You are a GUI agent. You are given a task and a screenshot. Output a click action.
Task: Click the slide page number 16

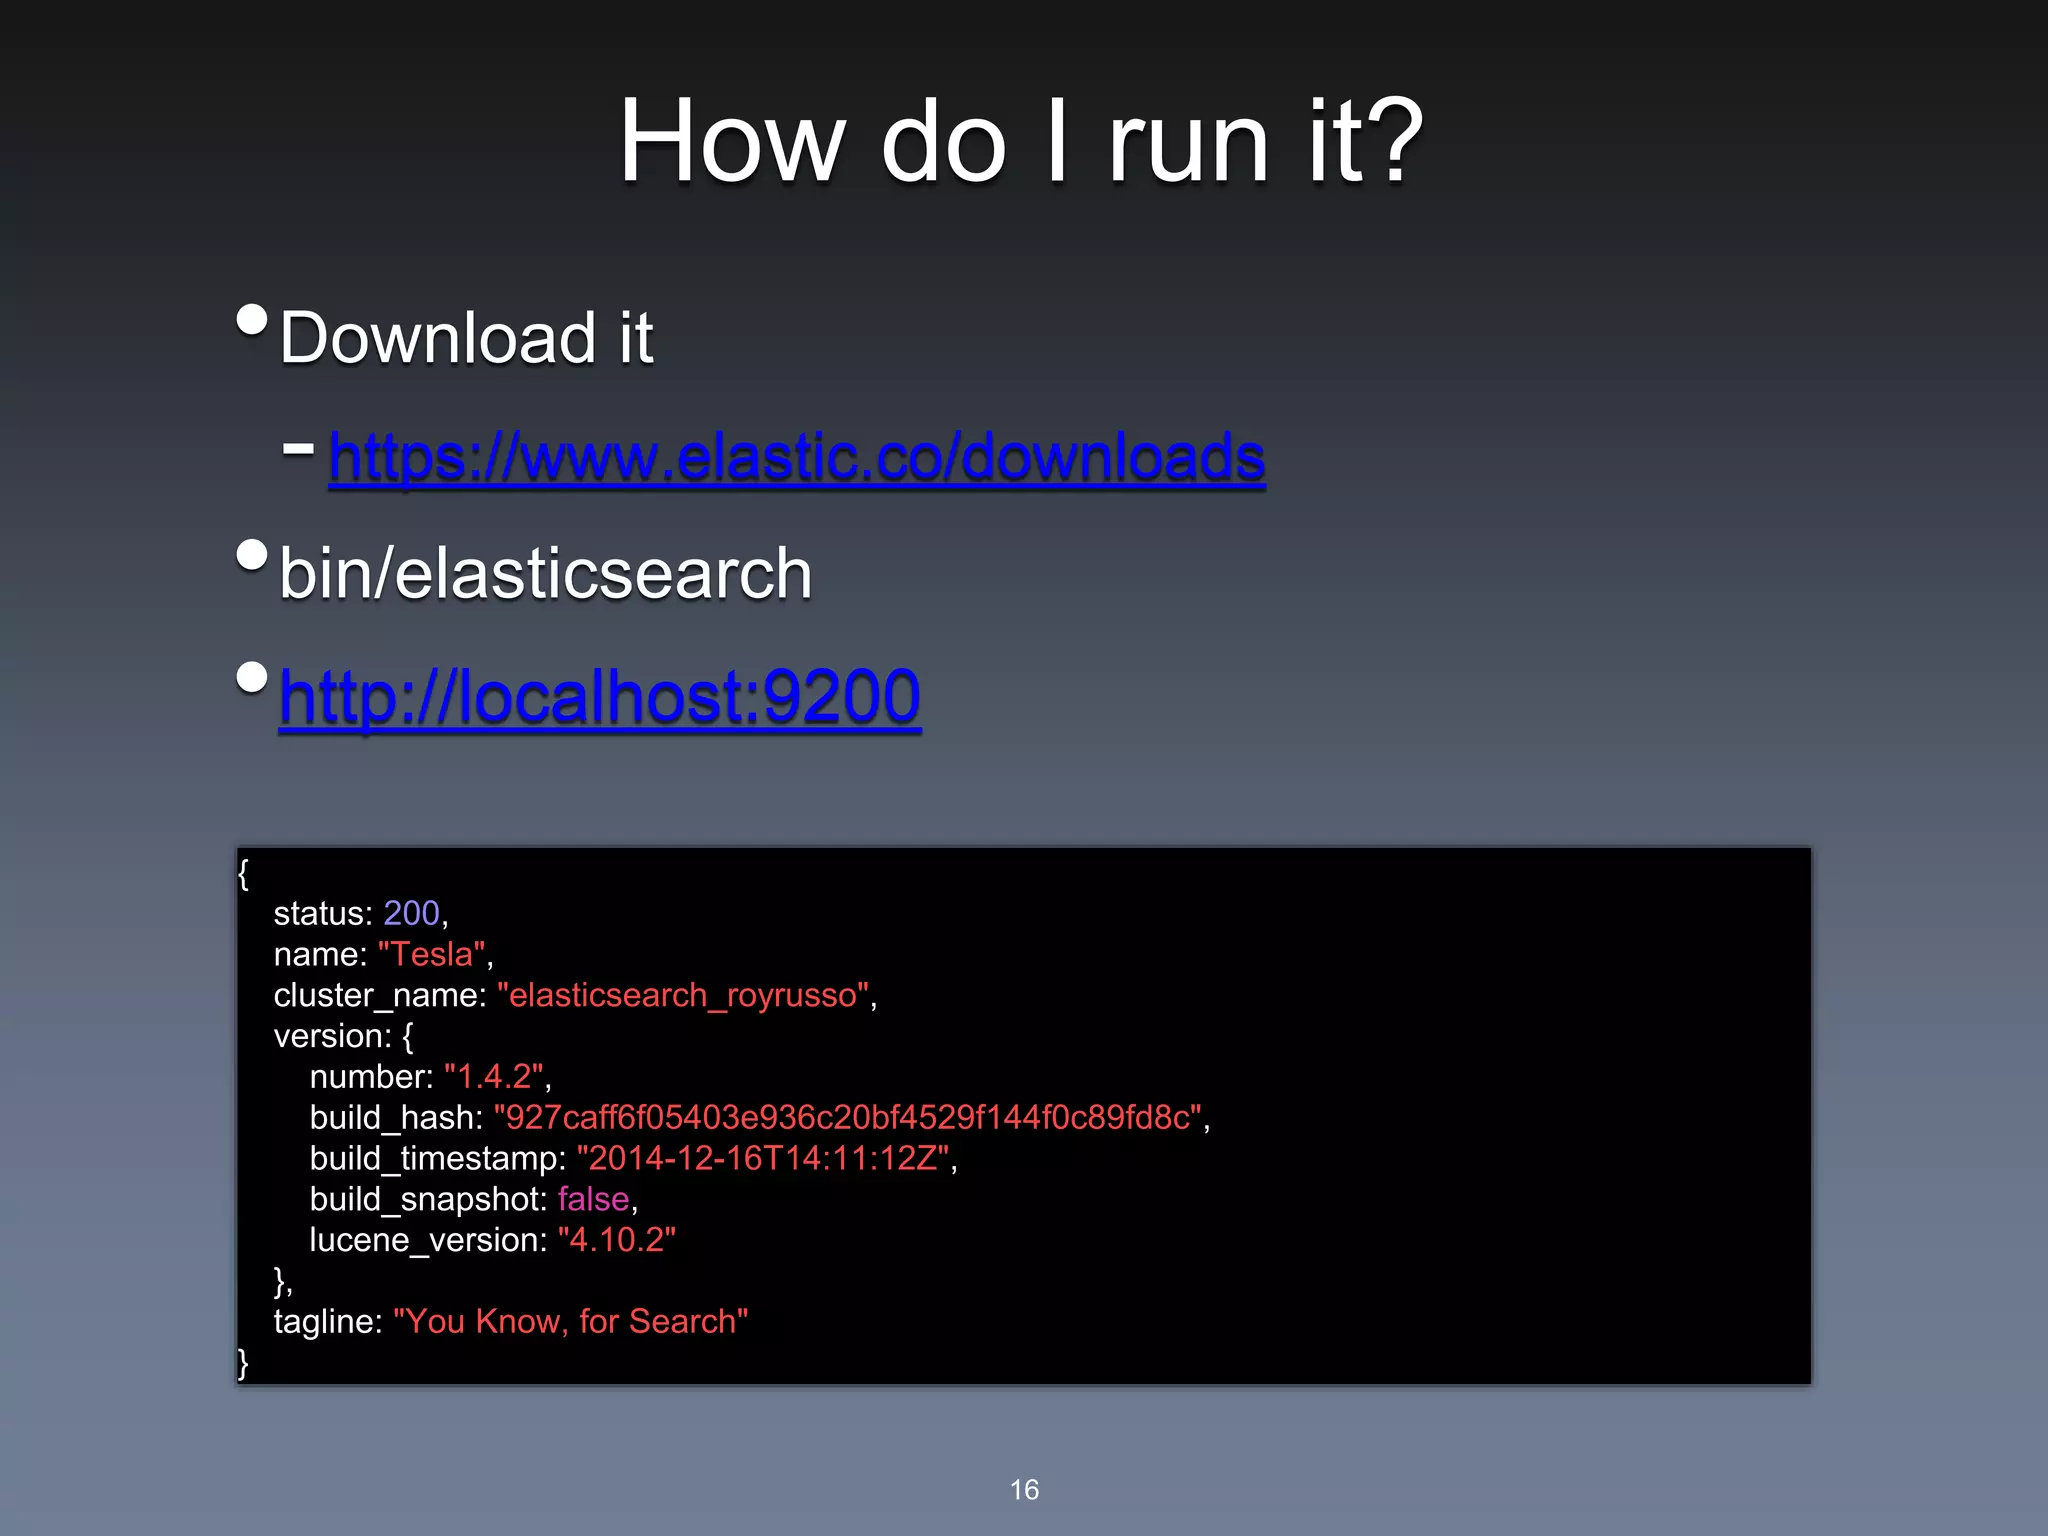pos(1024,1490)
